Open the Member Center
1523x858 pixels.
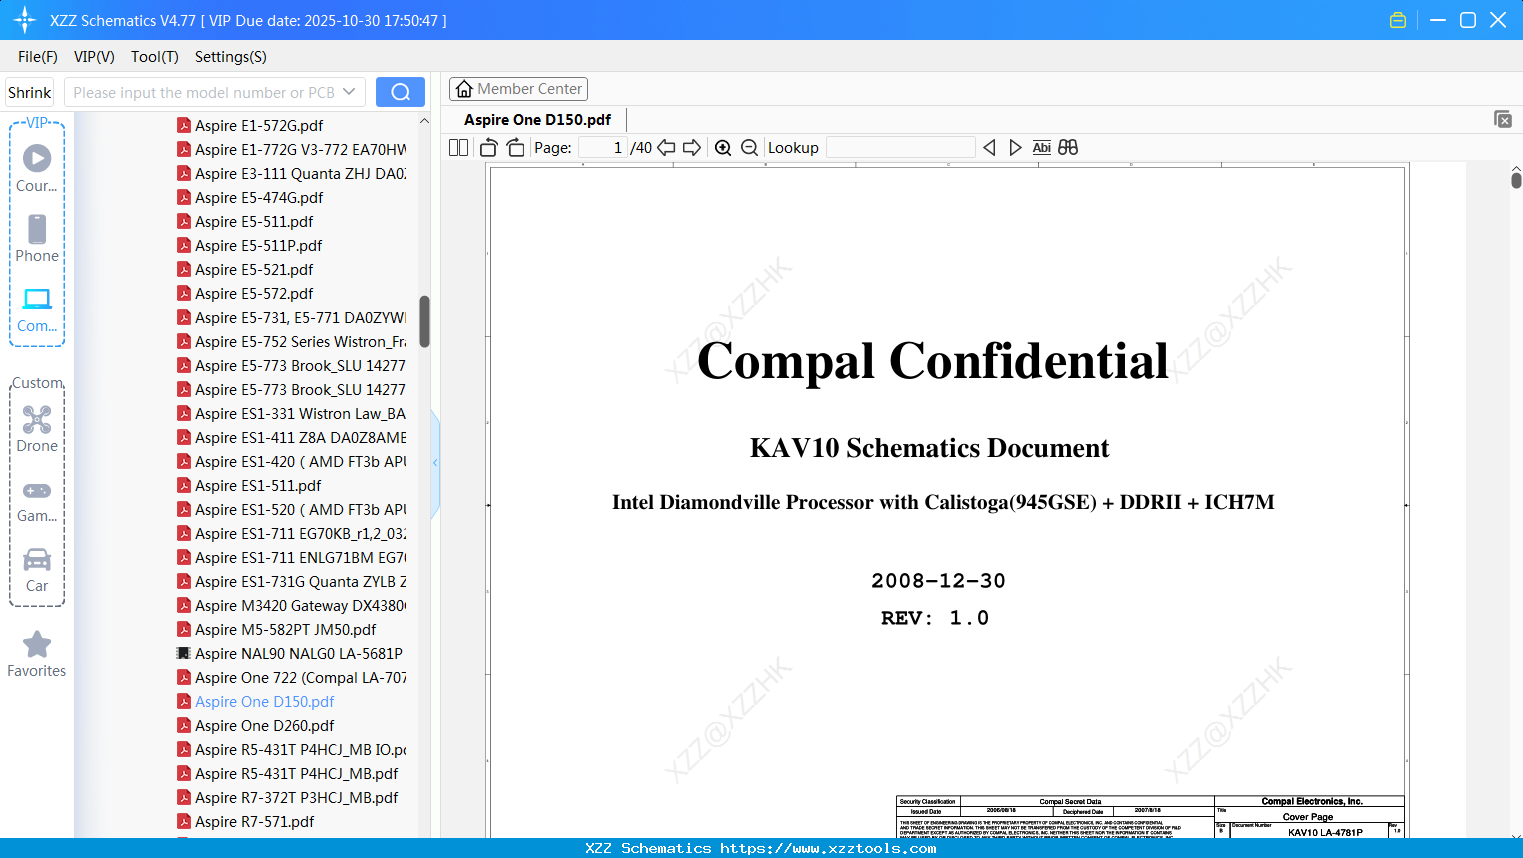click(x=519, y=89)
